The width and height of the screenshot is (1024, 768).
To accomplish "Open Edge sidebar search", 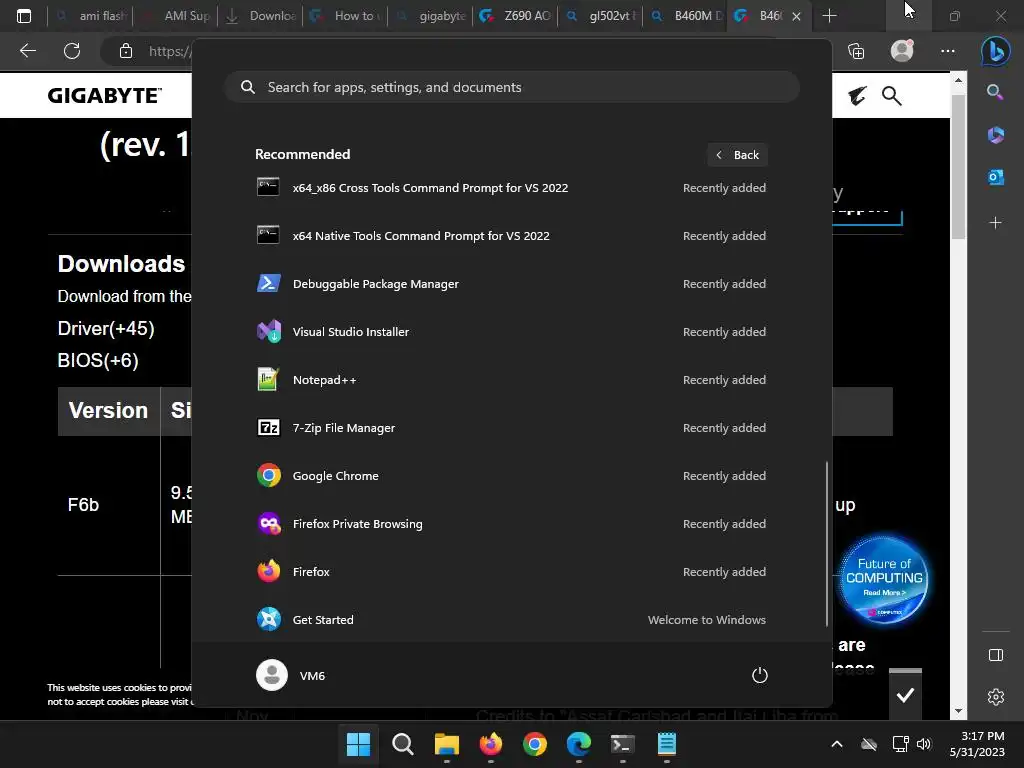I will (995, 92).
